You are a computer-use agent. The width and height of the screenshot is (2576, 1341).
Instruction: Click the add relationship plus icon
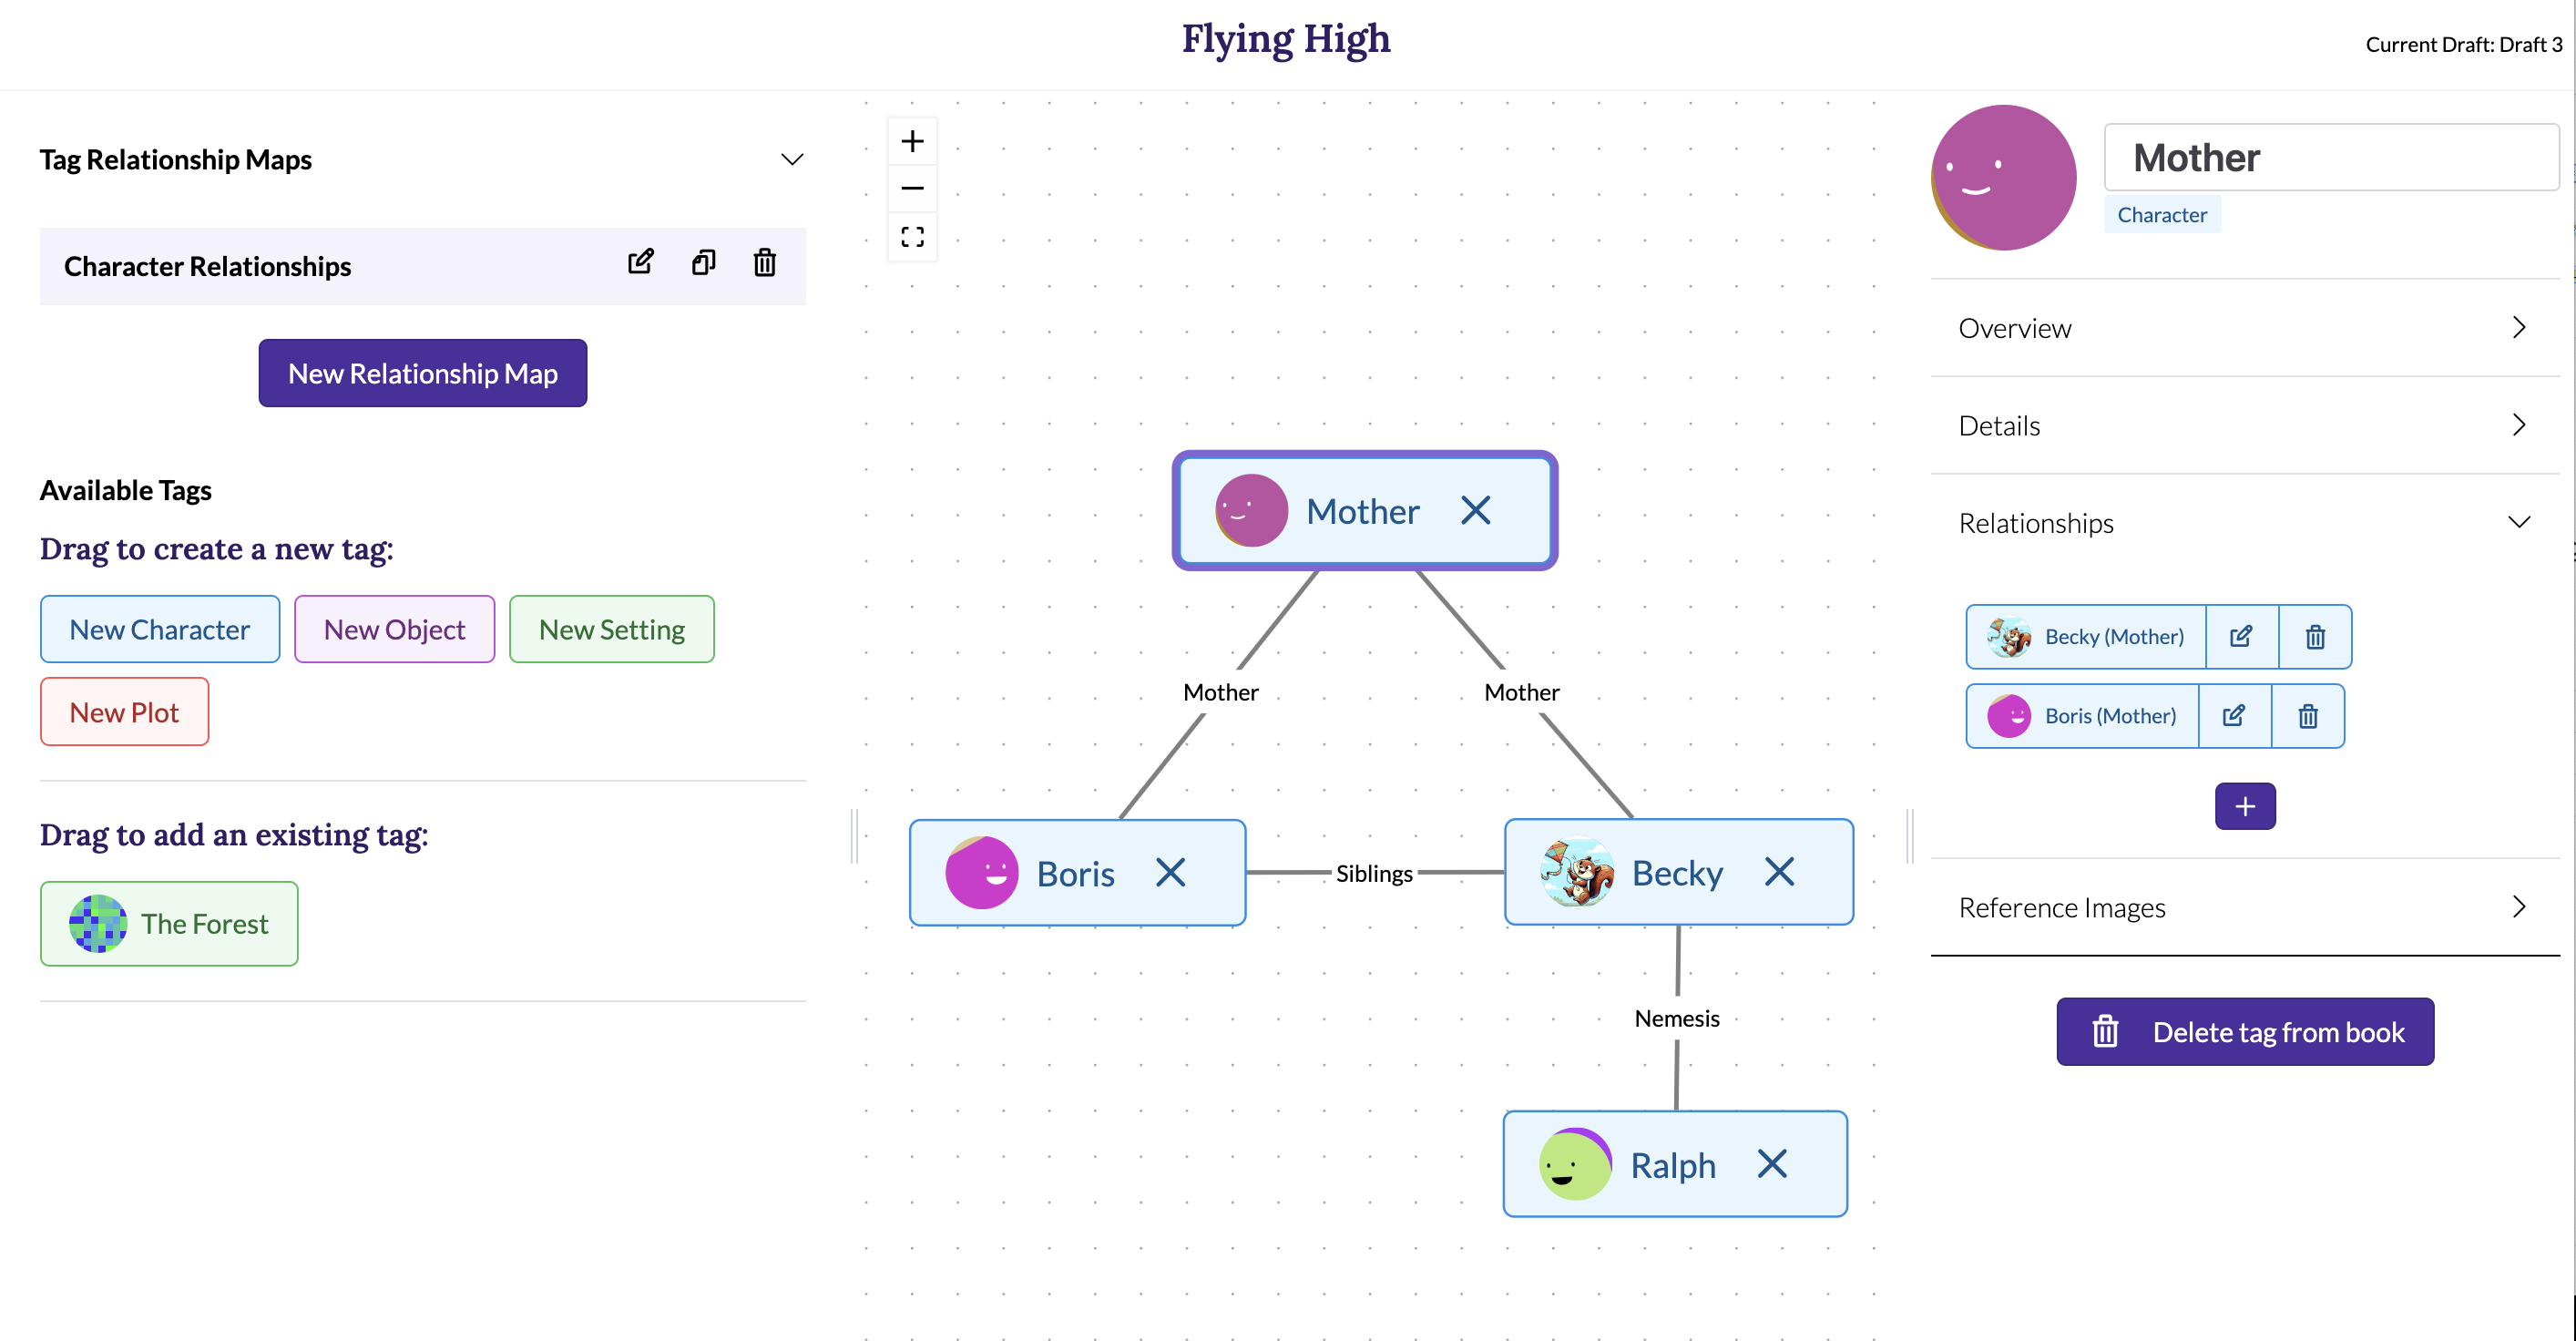(x=2245, y=806)
